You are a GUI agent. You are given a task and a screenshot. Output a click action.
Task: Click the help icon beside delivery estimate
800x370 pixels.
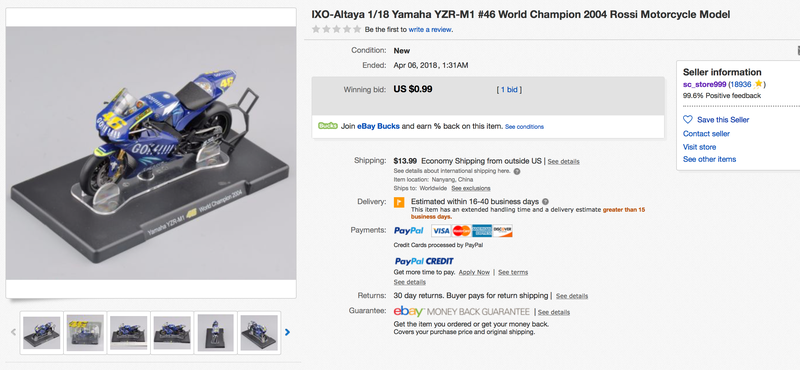coord(545,202)
